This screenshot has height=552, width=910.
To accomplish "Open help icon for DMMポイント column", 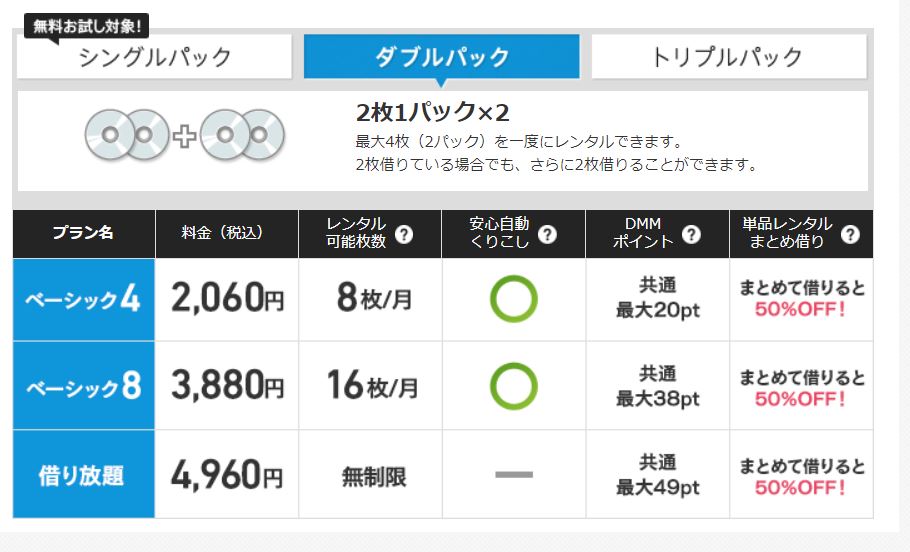I will point(691,234).
